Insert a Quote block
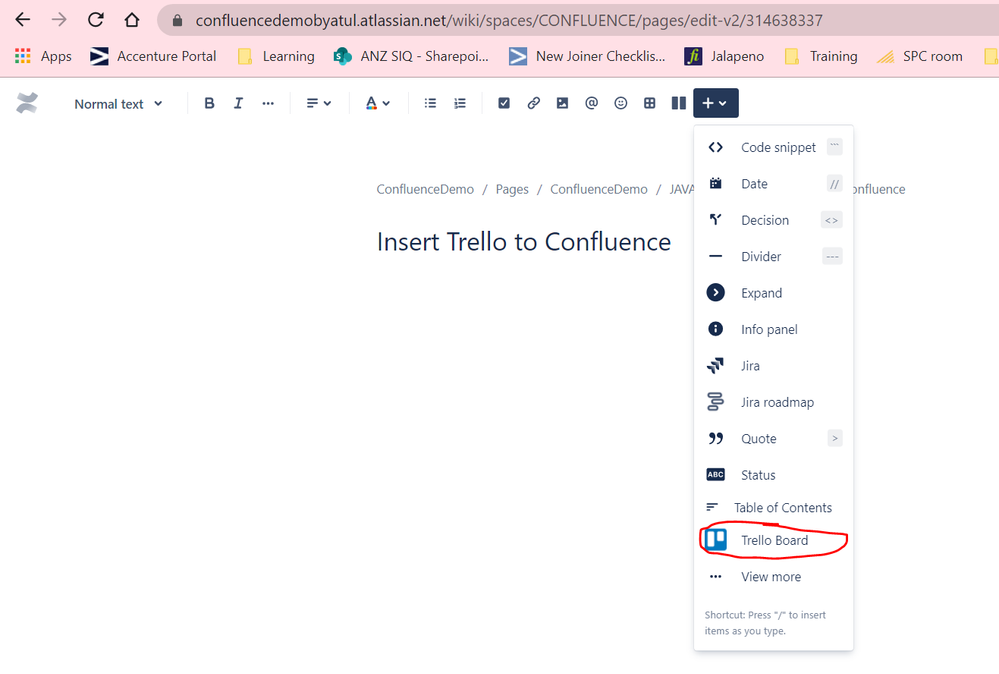 tap(773, 438)
